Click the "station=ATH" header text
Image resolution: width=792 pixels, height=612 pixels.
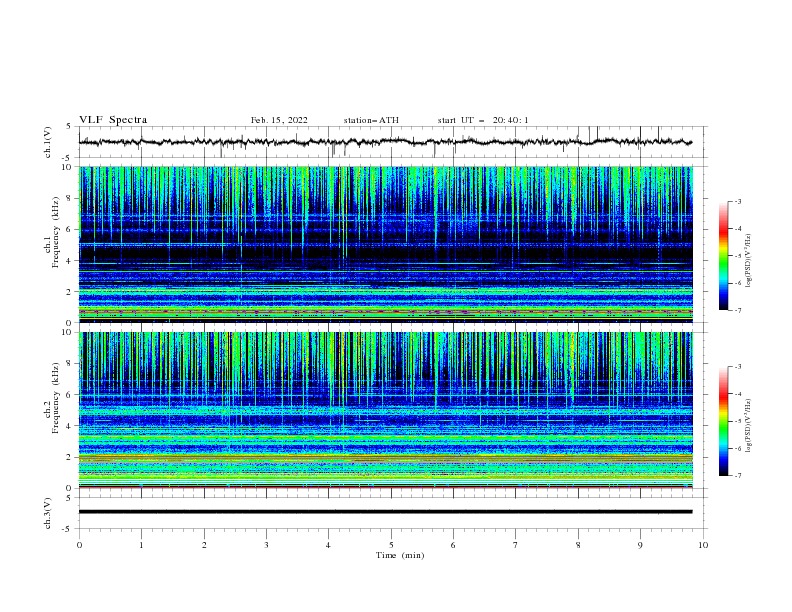tap(371, 120)
